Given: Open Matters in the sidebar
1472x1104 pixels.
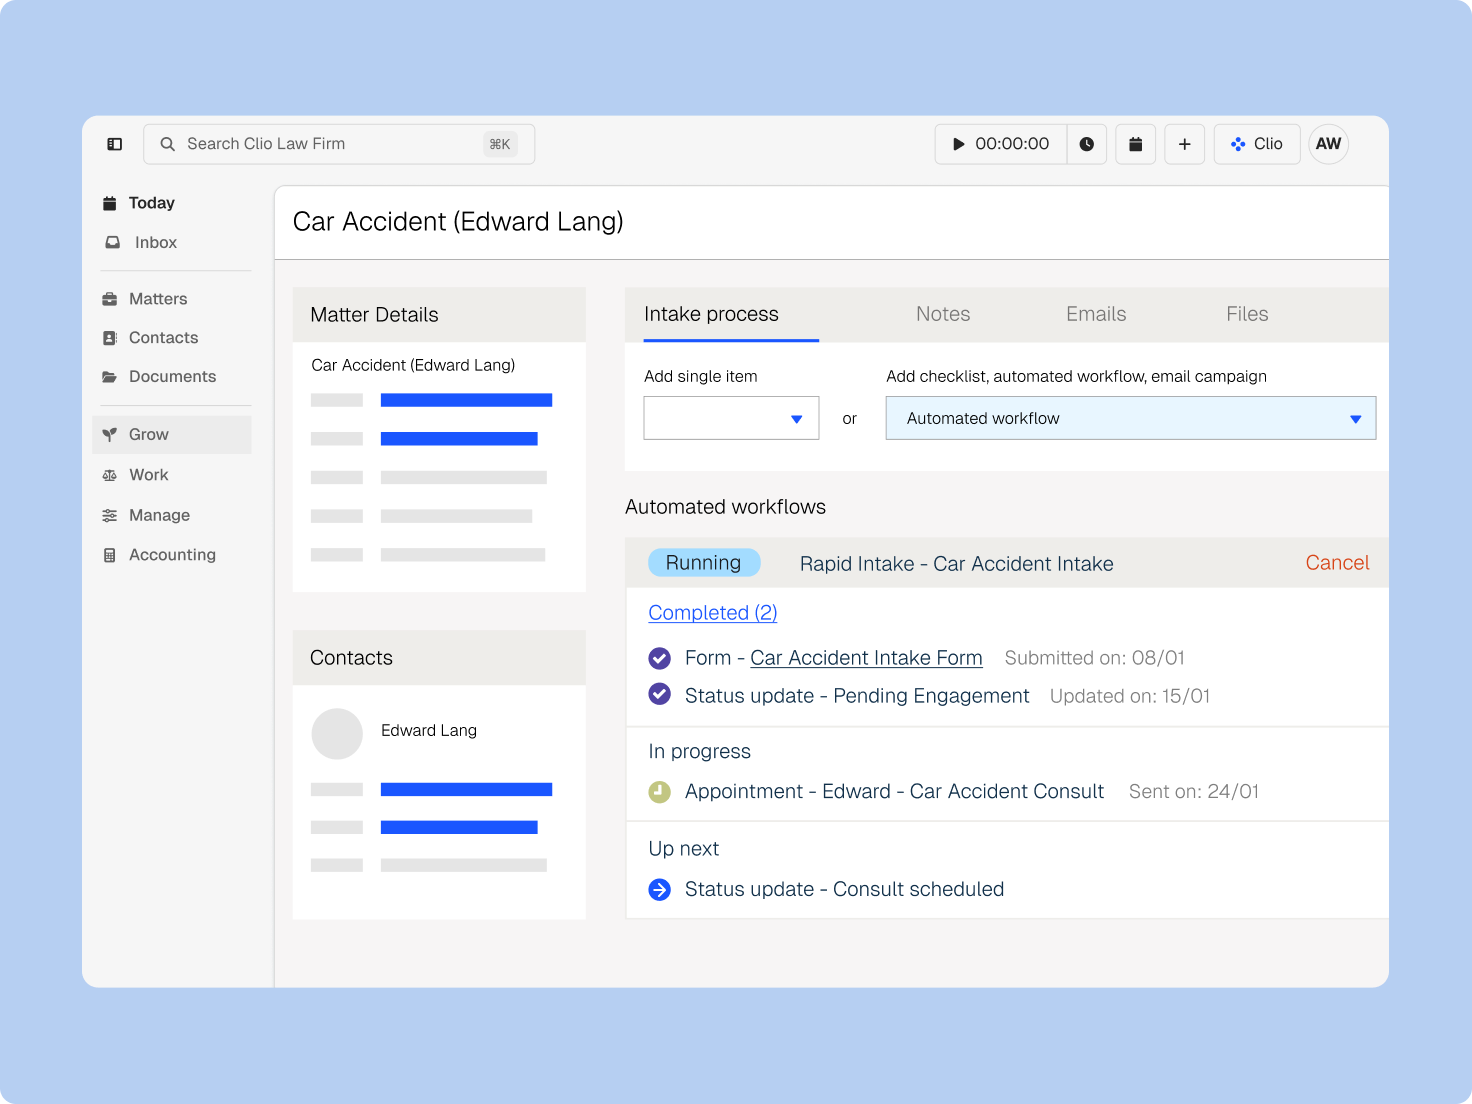Looking at the screenshot, I should coord(145,299).
